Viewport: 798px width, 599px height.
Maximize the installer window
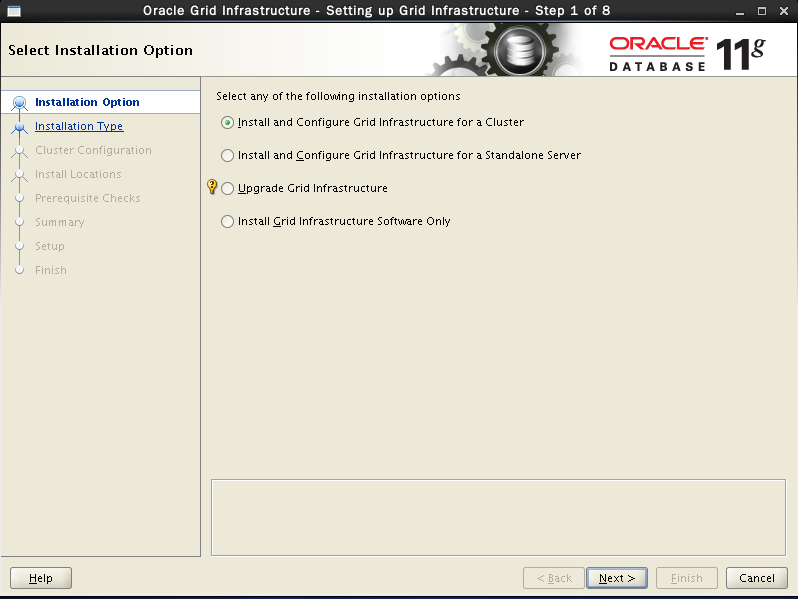[759, 11]
